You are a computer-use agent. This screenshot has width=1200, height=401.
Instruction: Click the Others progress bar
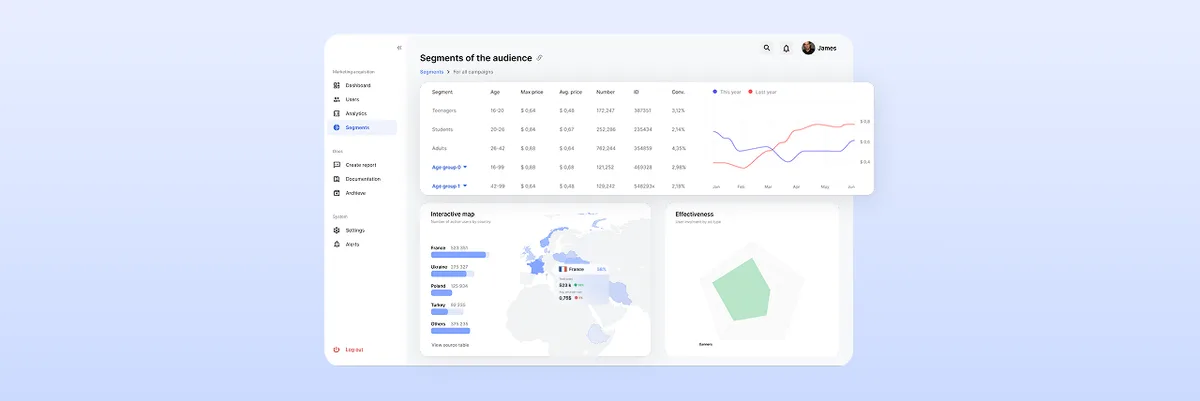point(450,331)
